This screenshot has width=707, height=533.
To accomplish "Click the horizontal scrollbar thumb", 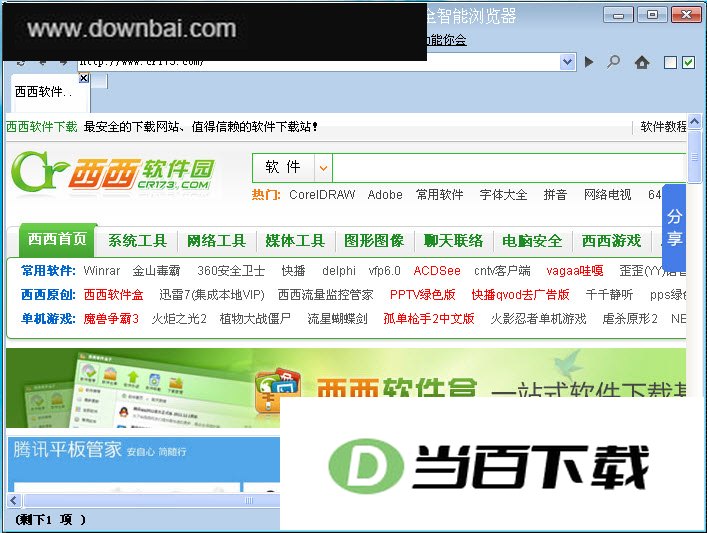I will click(x=152, y=500).
